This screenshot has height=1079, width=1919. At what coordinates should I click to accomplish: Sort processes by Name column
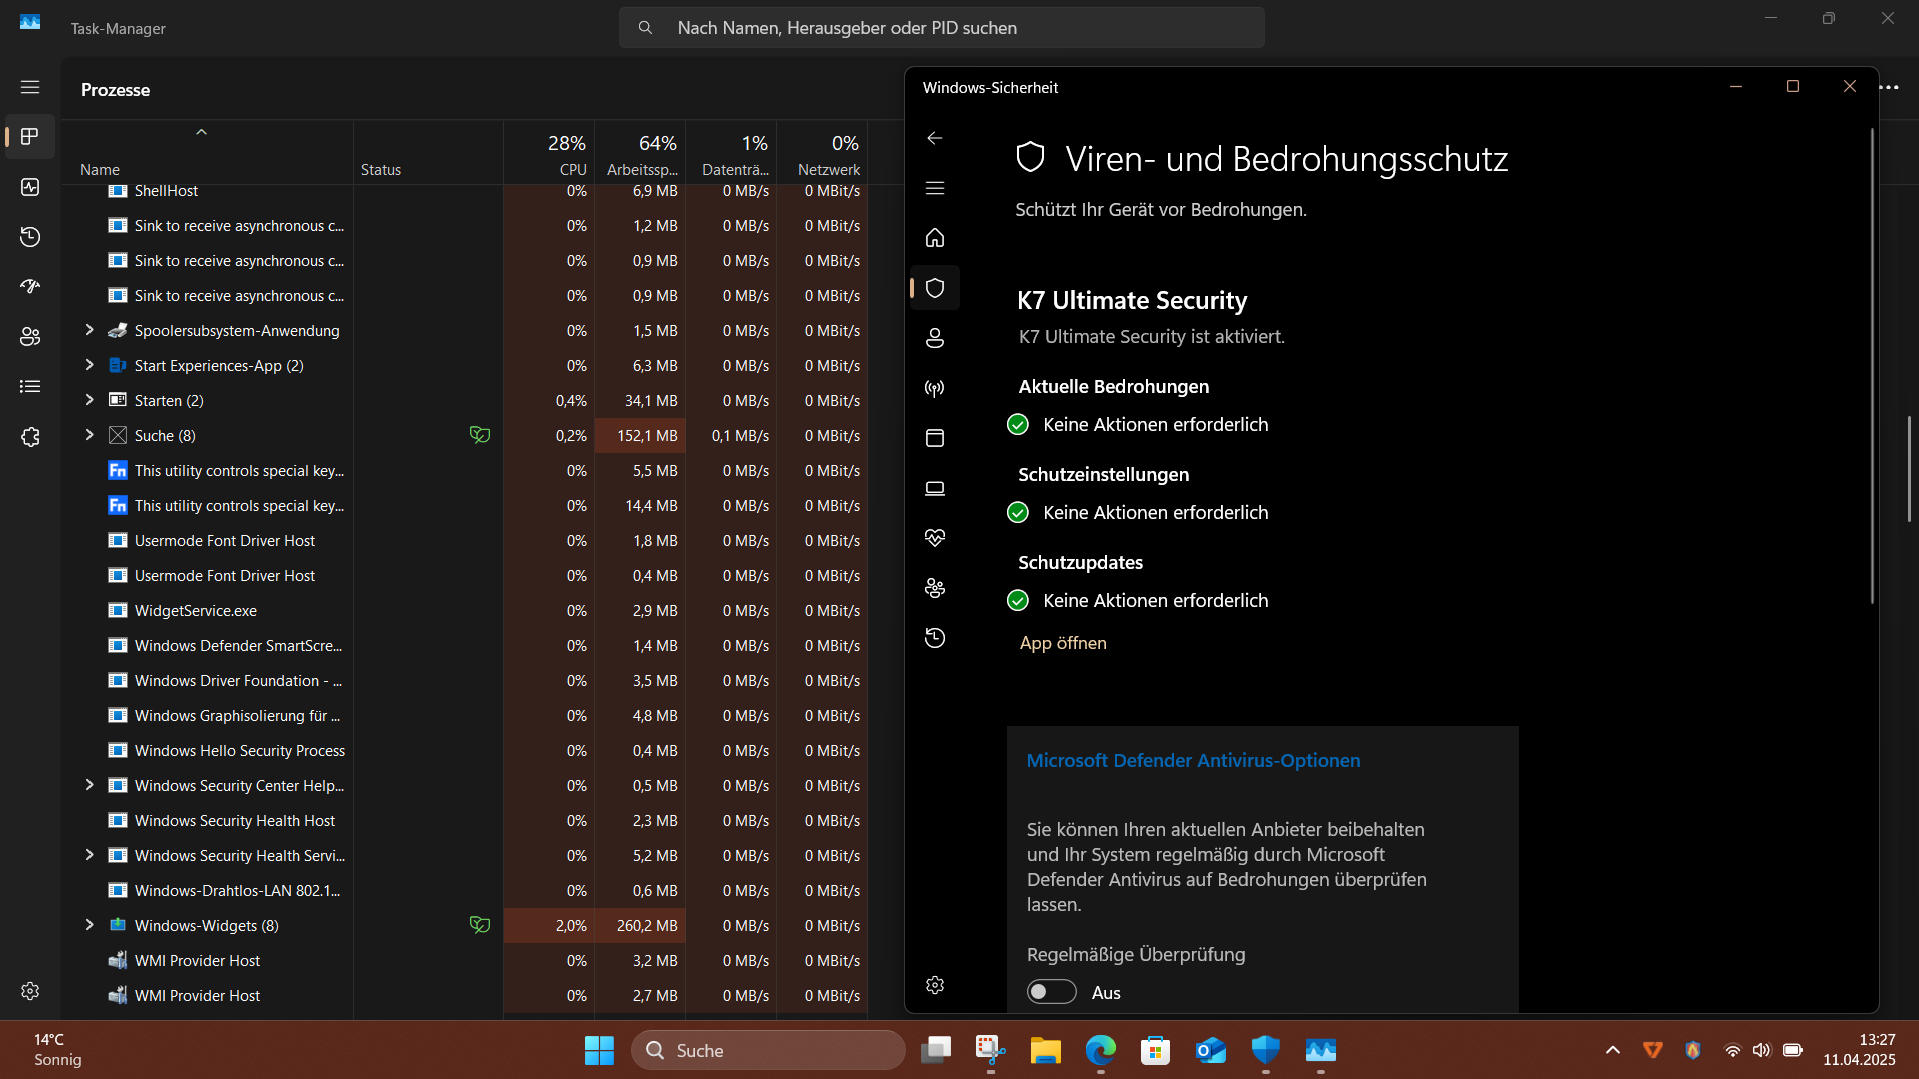point(207,152)
